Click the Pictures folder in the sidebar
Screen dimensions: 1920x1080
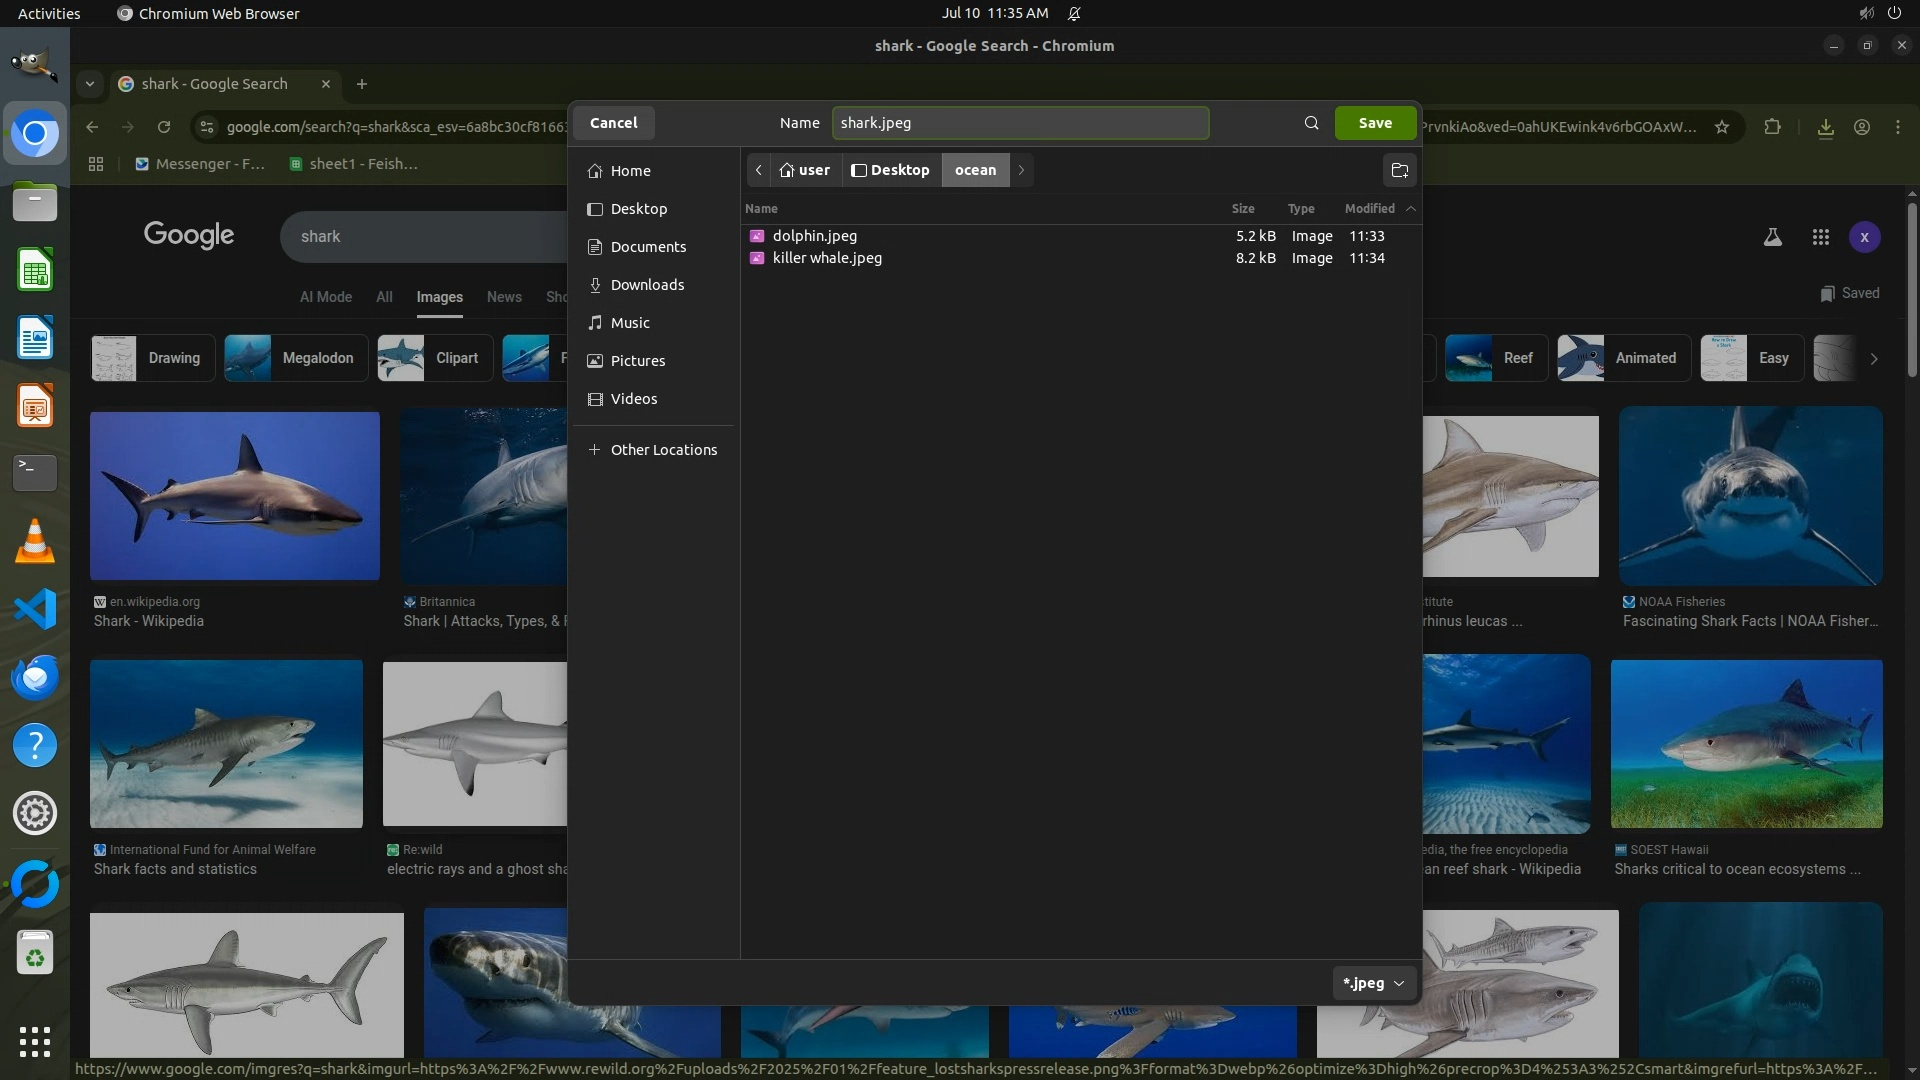pos(637,361)
